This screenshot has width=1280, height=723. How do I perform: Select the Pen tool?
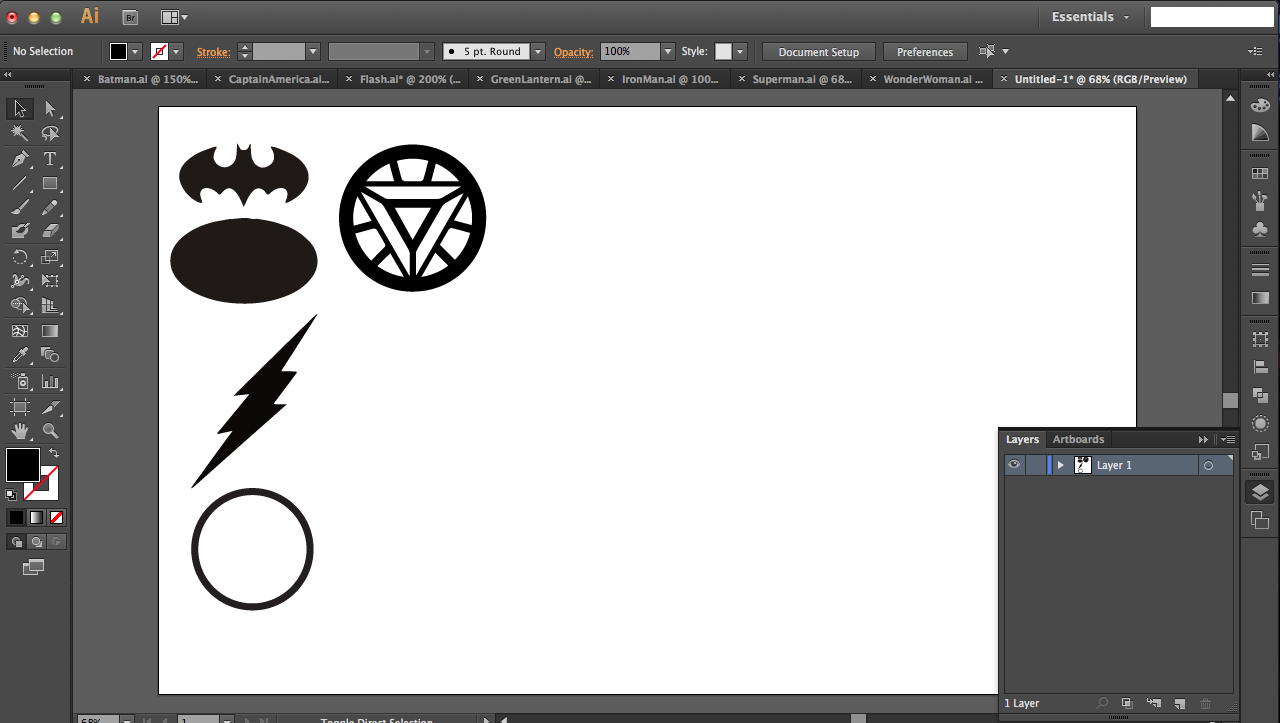point(20,159)
